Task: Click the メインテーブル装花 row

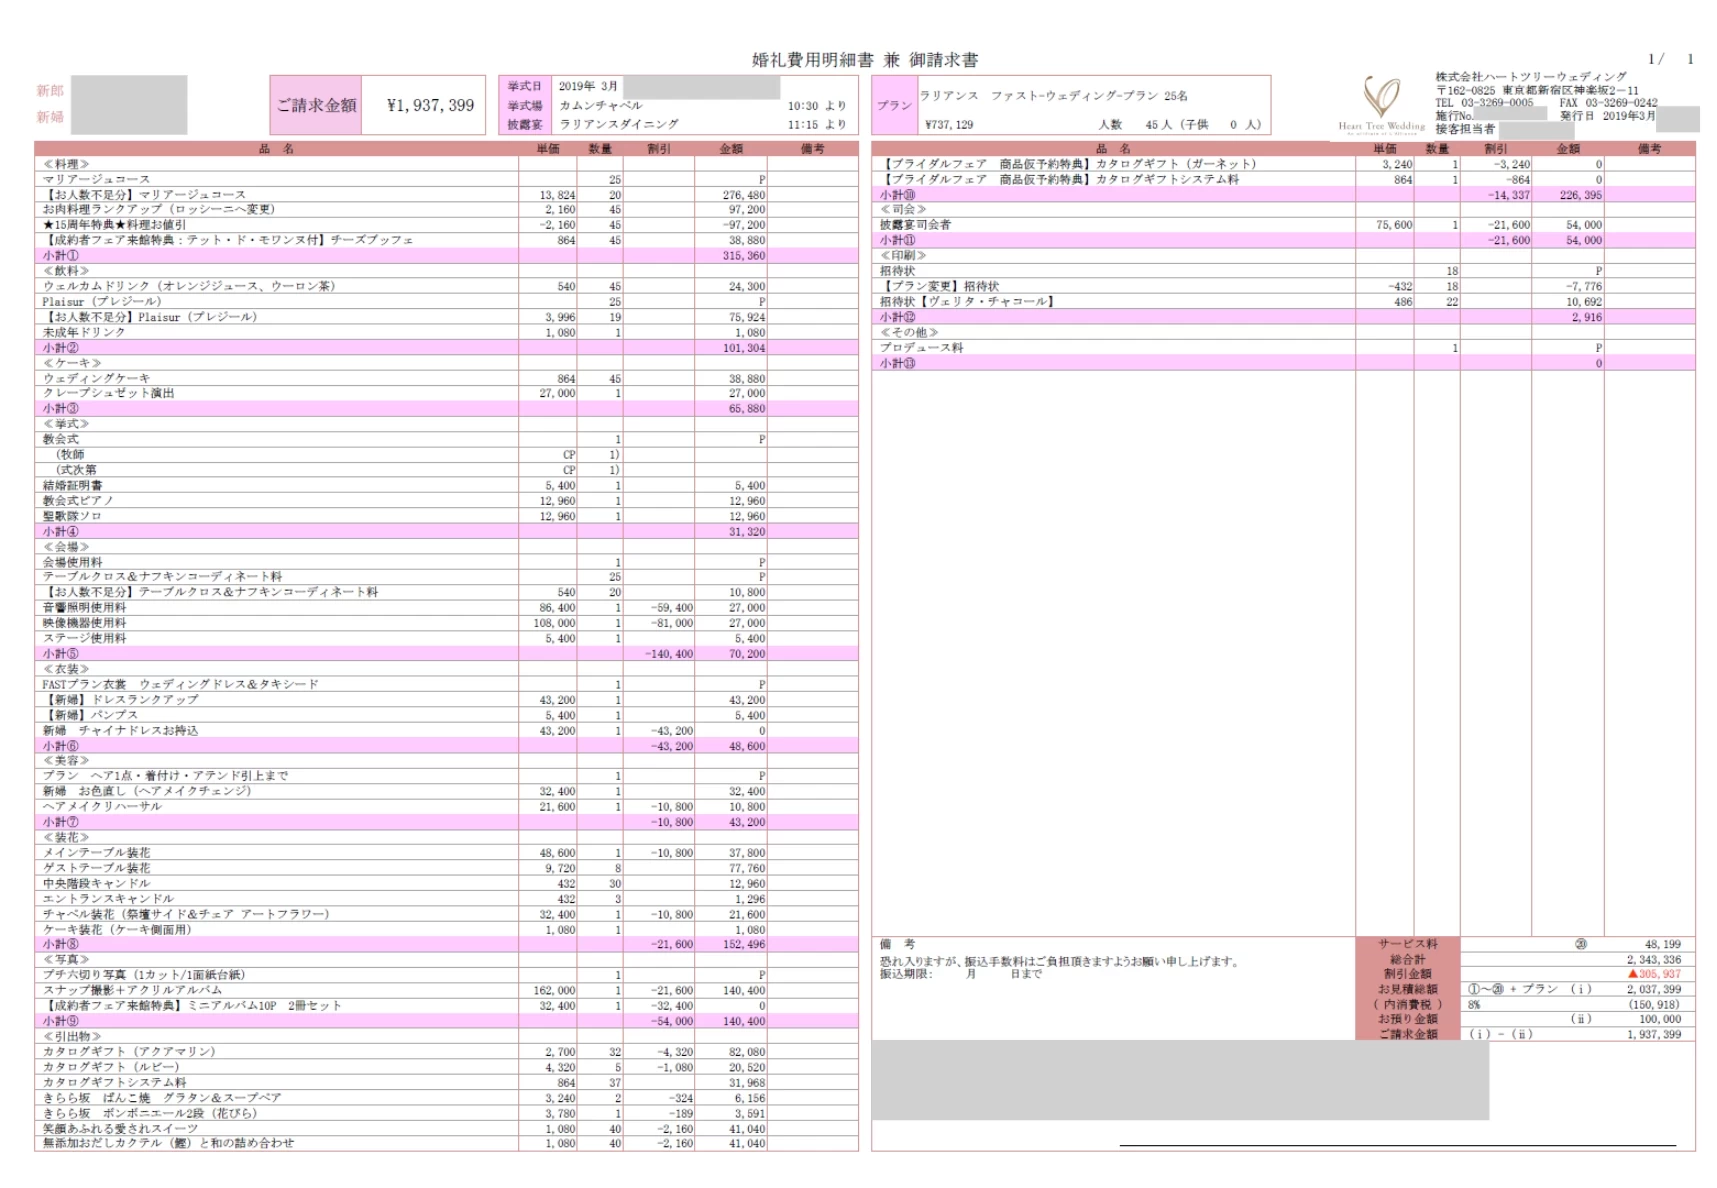Action: point(446,853)
